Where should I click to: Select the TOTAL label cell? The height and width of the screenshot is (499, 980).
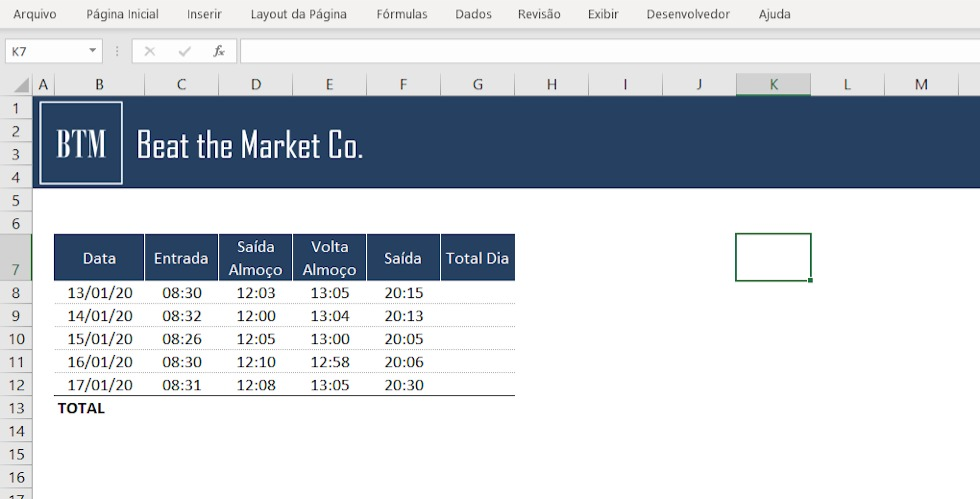tap(99, 408)
